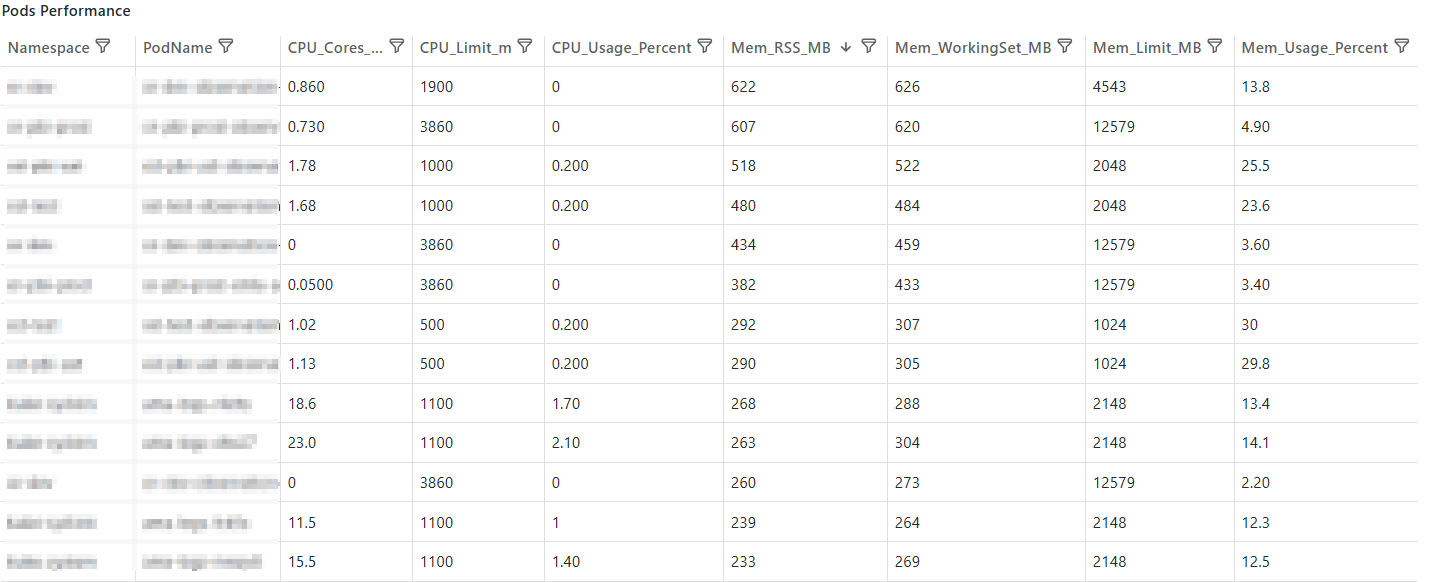Open the filter for the Namespace column
Image resolution: width=1430 pixels, height=582 pixels.
(x=101, y=47)
